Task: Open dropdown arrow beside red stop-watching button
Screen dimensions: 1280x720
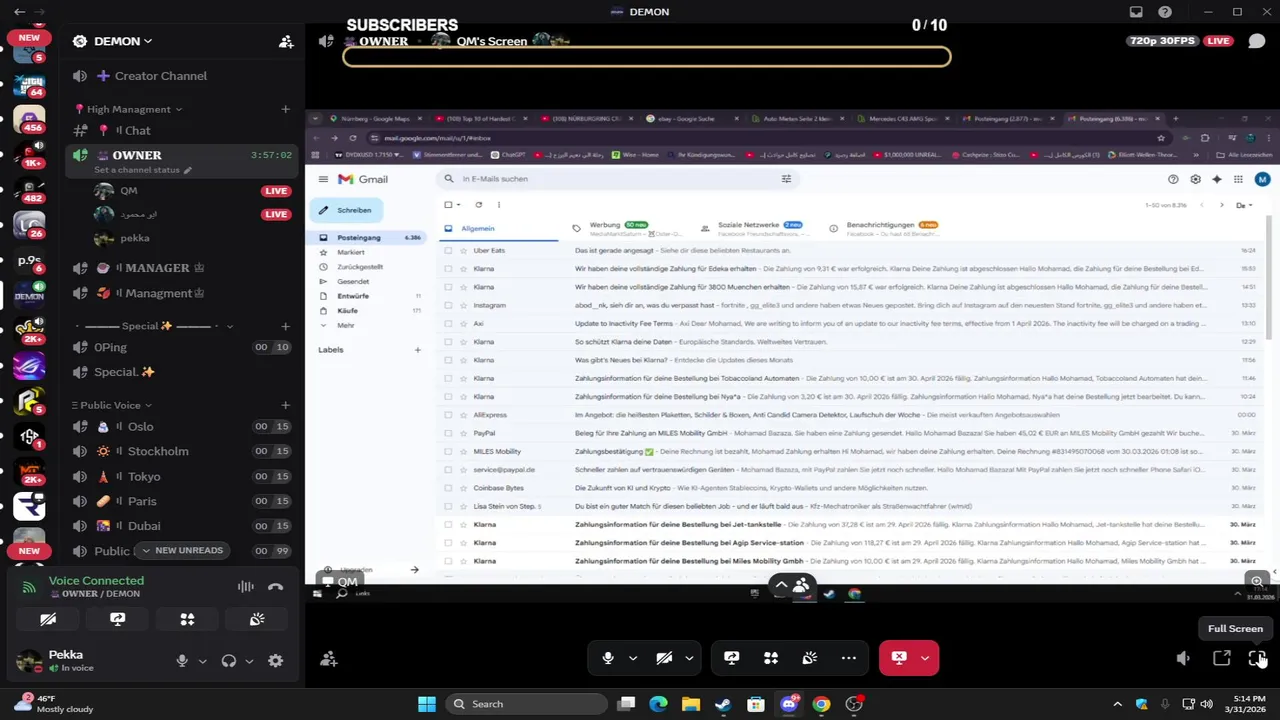Action: pyautogui.click(x=925, y=658)
